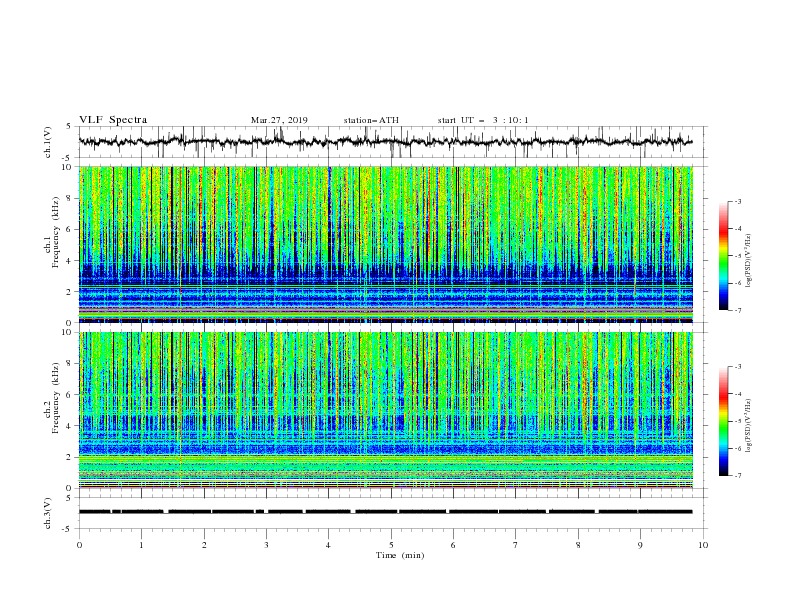Select the lower colorbar's "log(PSD)(V²/Hz)" label
This screenshot has height=612, width=792.
pos(748,425)
